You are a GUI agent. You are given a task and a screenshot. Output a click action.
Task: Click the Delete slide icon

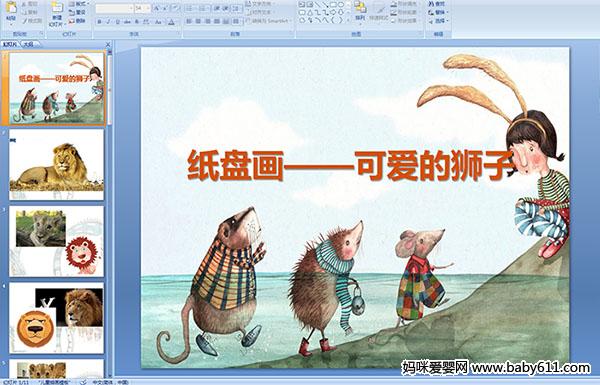(77, 21)
